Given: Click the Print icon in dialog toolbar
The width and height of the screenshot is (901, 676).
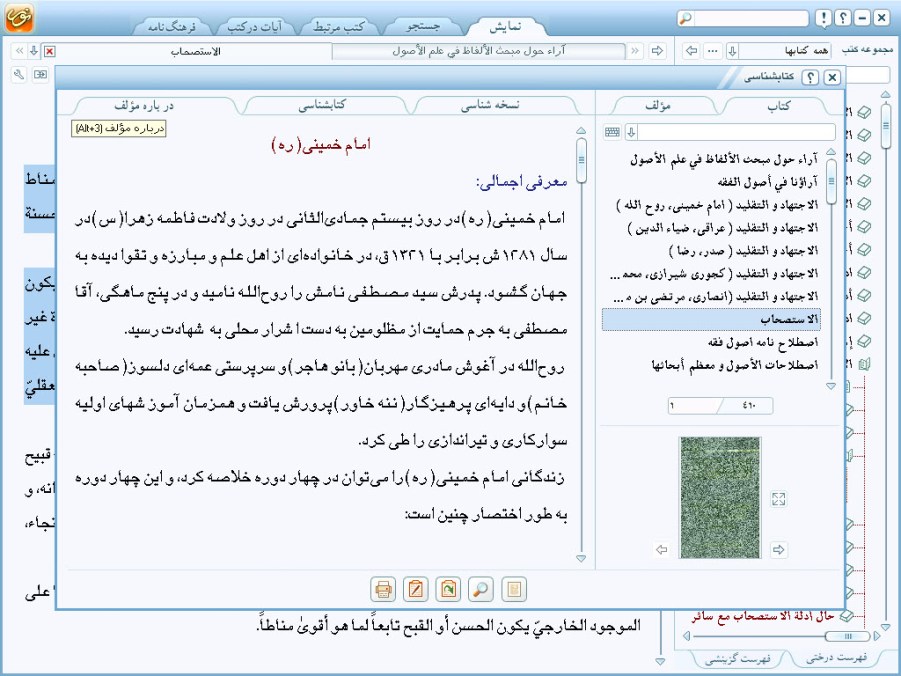Looking at the screenshot, I should coord(383,589).
